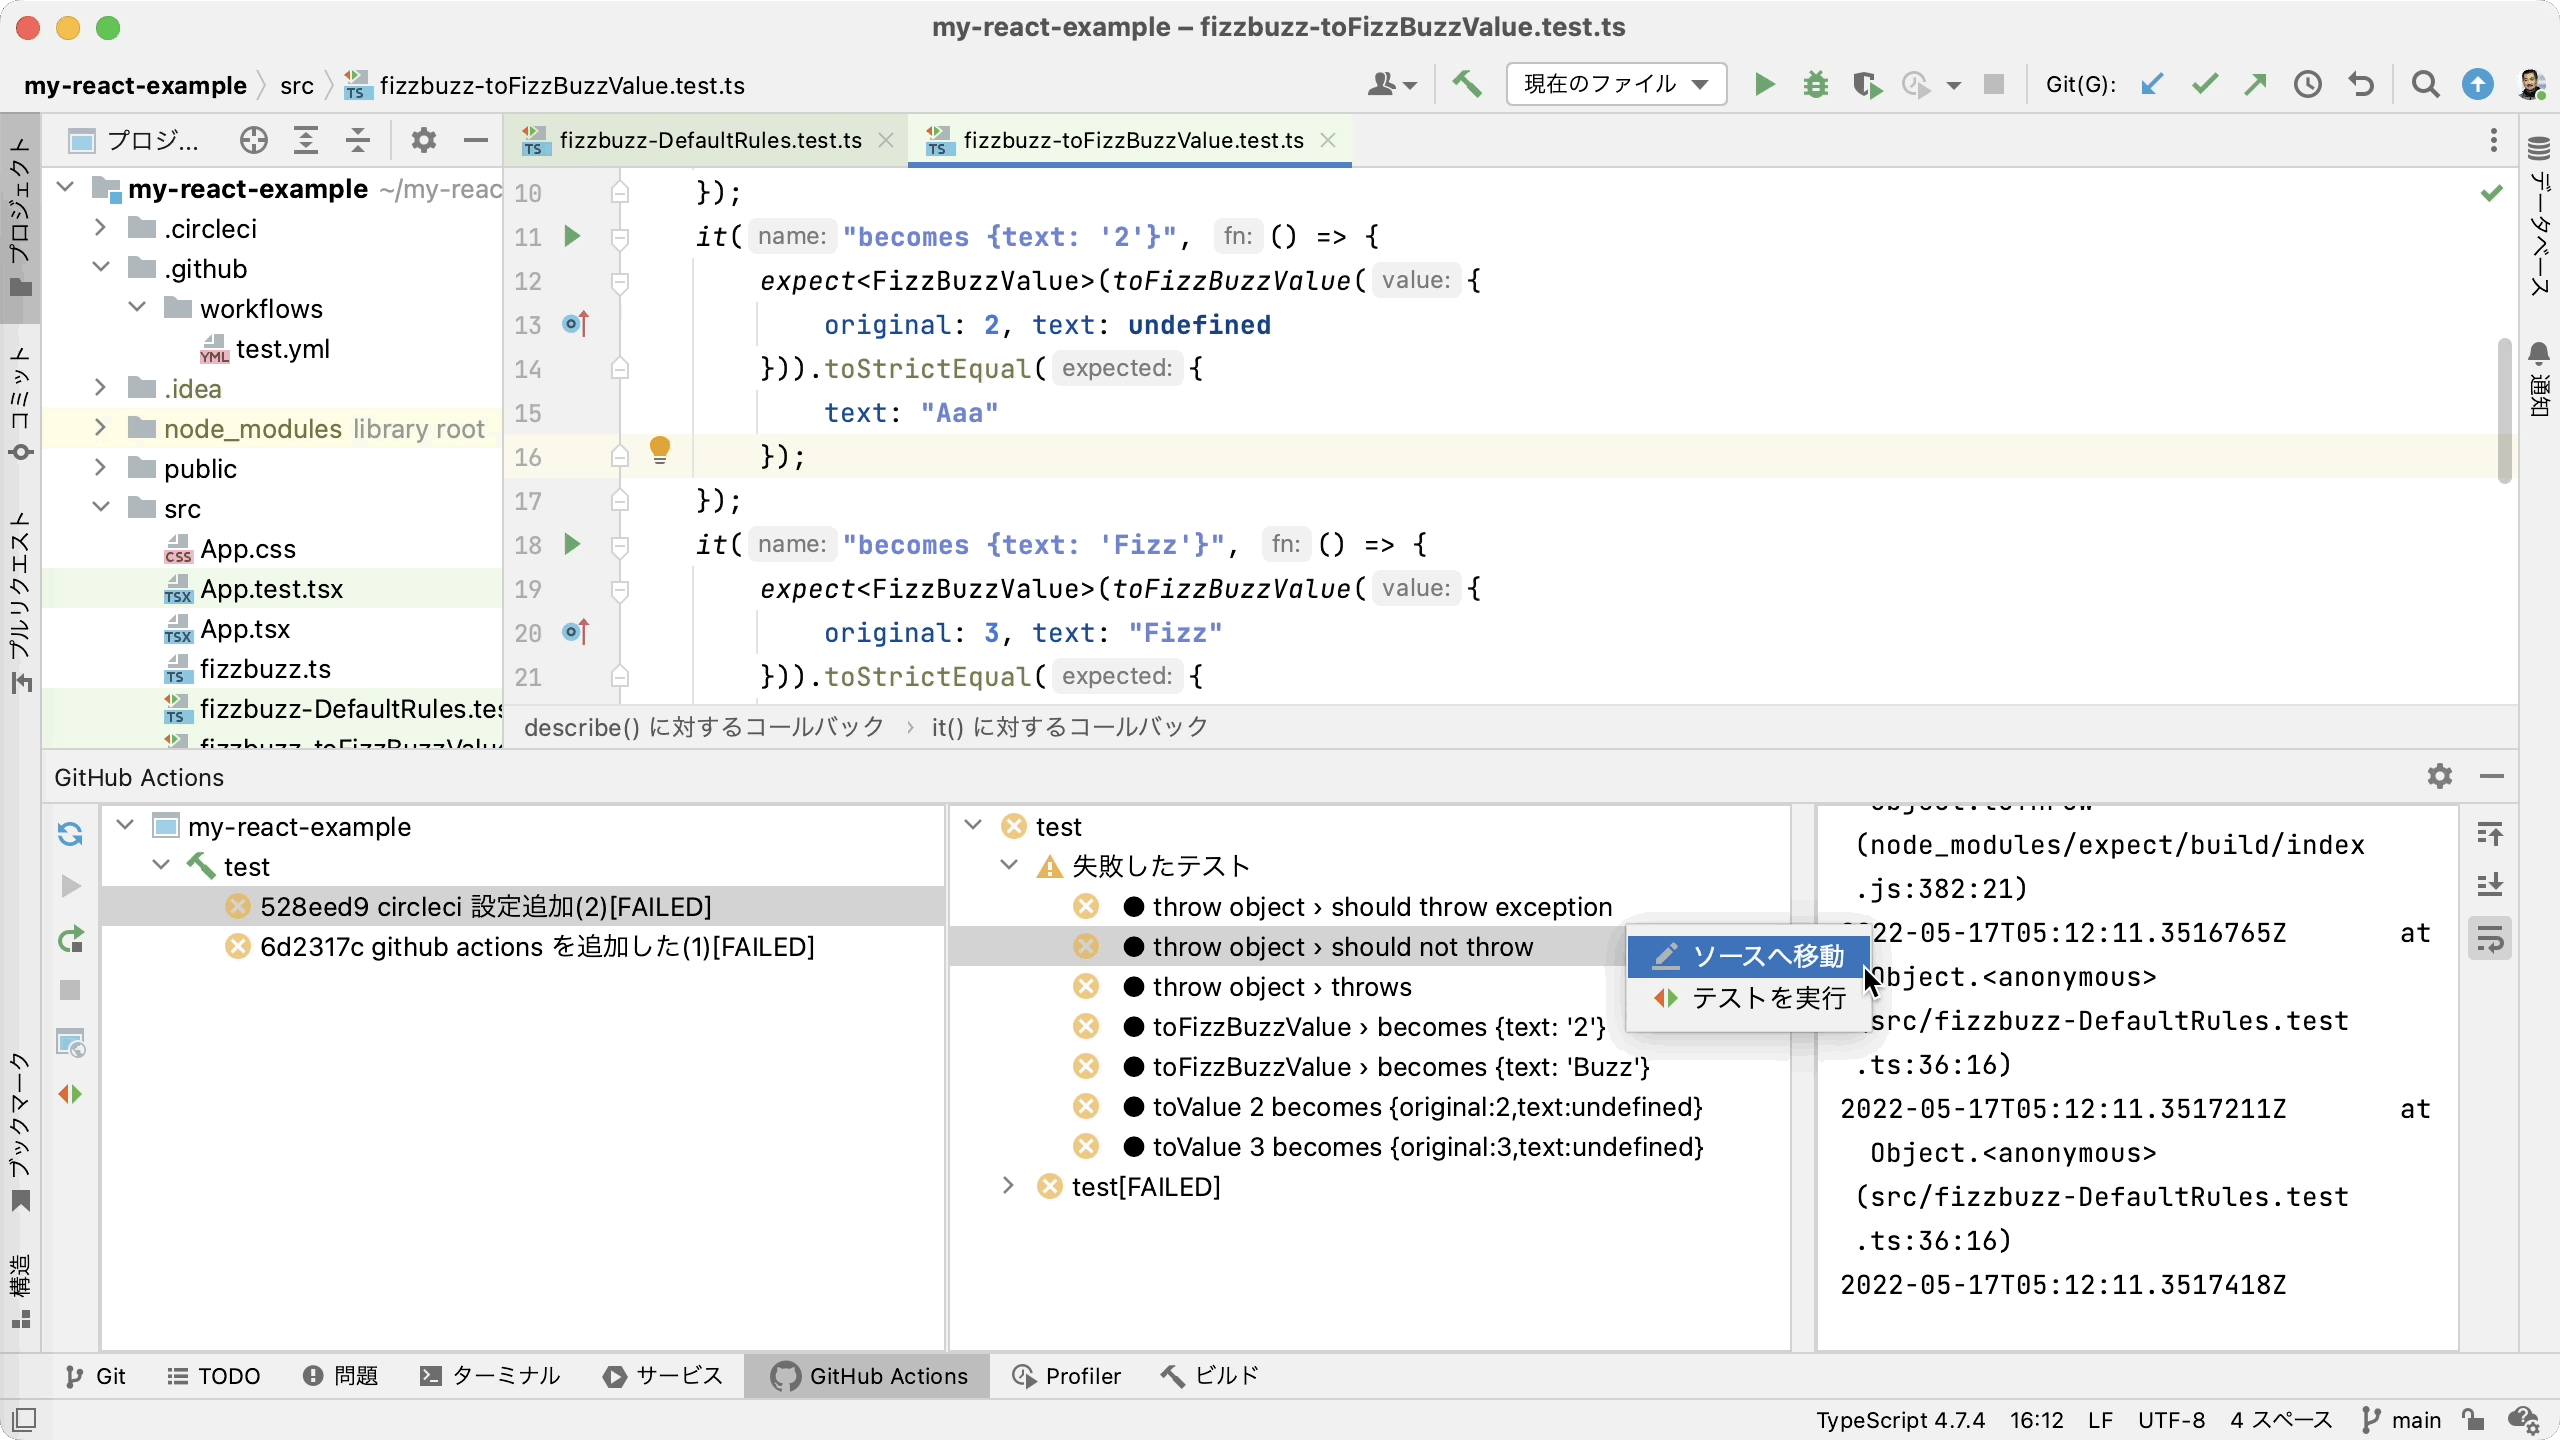The image size is (2560, 1440).
Task: Click the main branch widget in status bar
Action: [2402, 1420]
